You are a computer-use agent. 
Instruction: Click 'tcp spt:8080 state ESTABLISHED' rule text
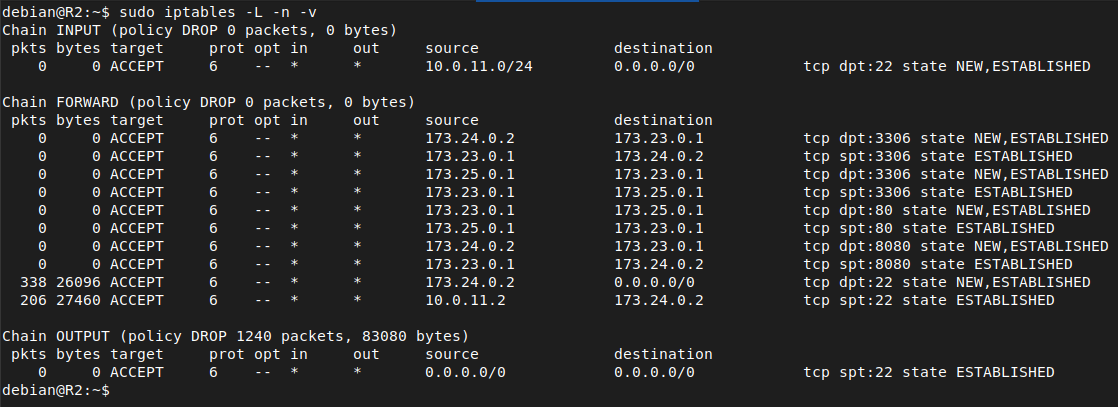pyautogui.click(x=938, y=264)
